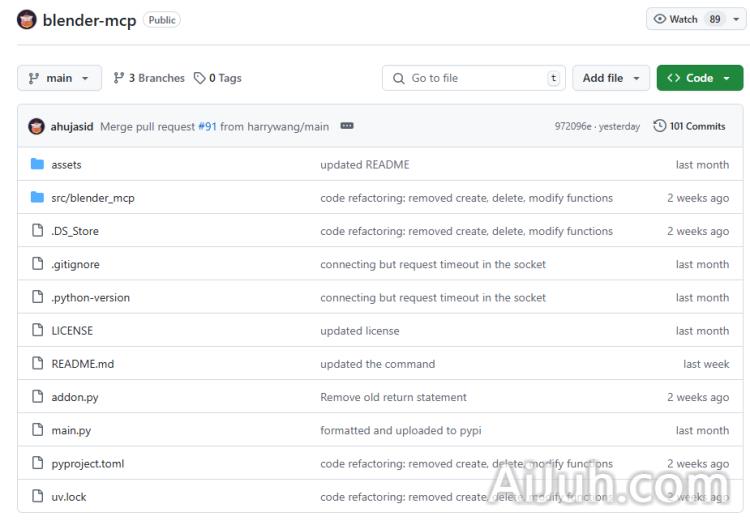This screenshot has width=750, height=525.
Task: Open the README.md file
Action: tap(82, 364)
